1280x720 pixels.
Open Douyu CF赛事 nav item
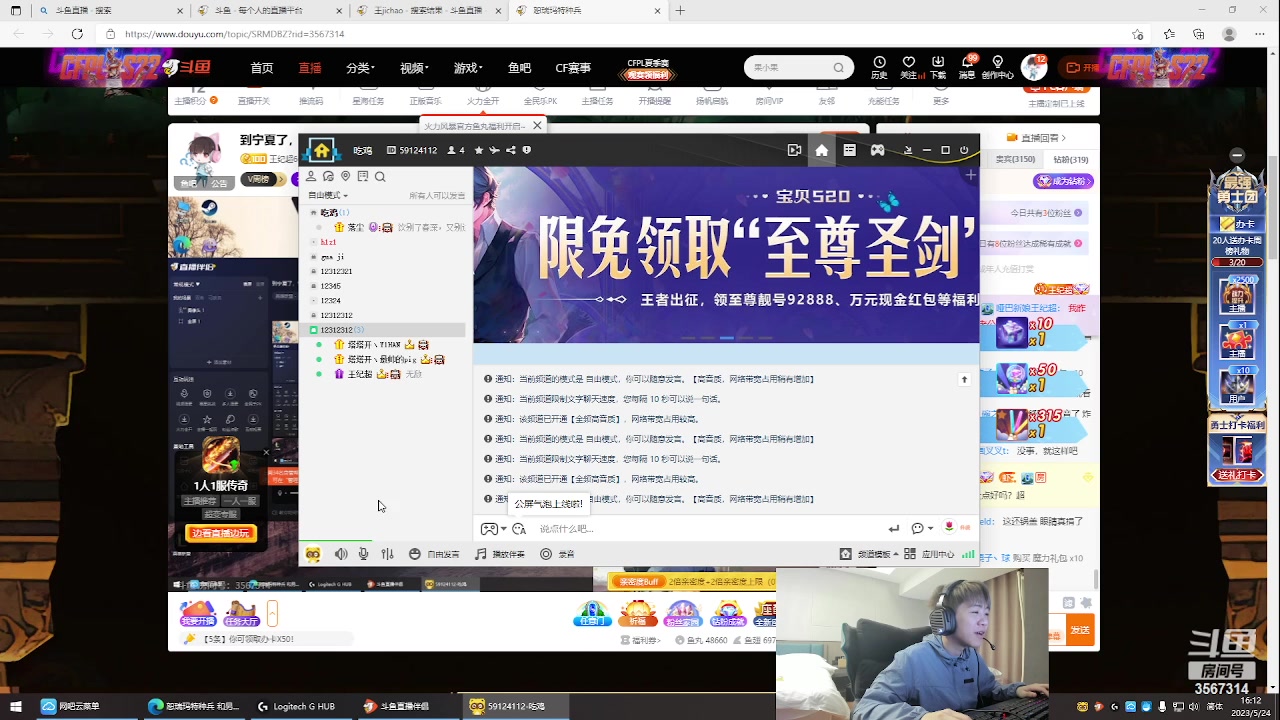point(573,68)
